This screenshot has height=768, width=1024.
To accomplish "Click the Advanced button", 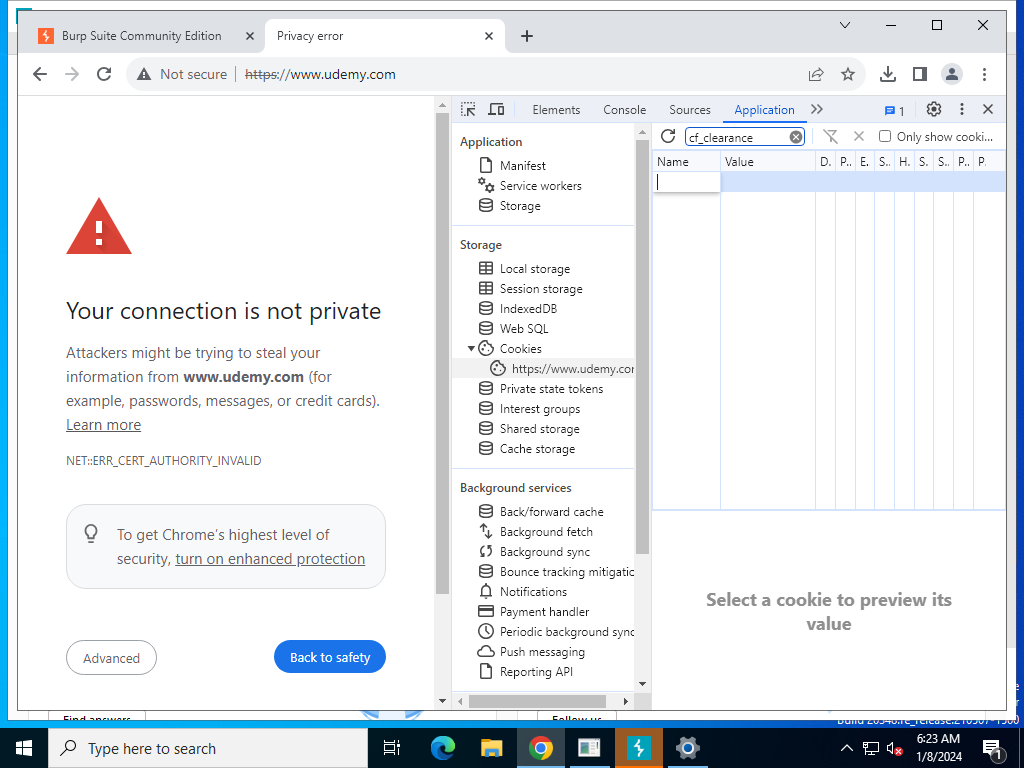I will point(111,658).
